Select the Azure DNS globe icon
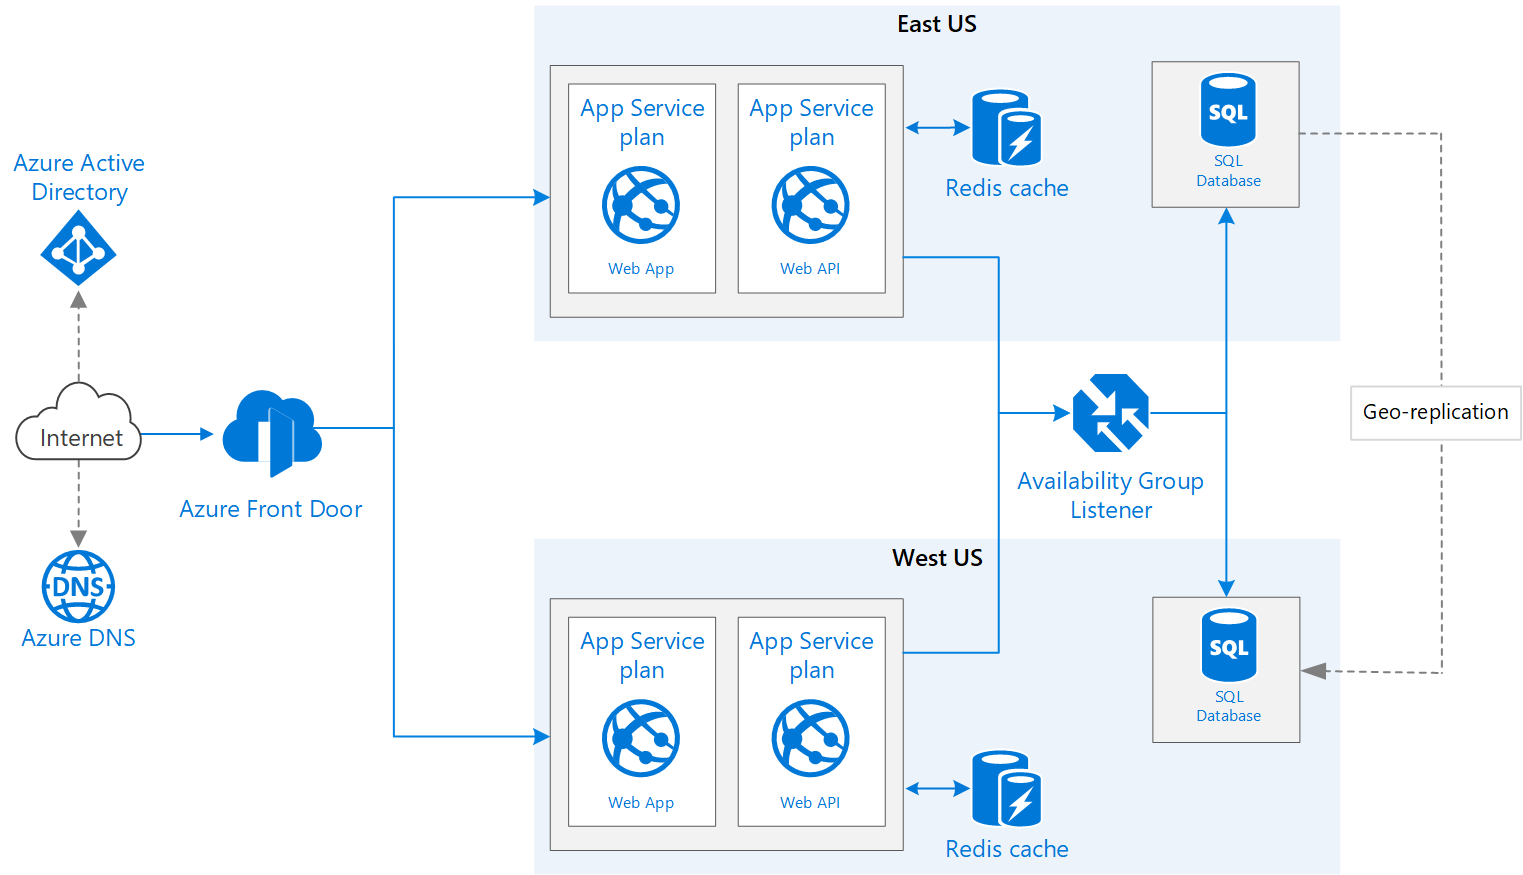The width and height of the screenshot is (1523, 875). click(x=78, y=587)
